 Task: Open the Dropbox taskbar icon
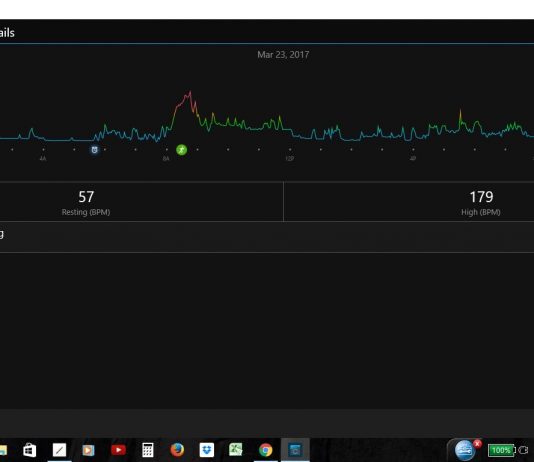(207, 450)
